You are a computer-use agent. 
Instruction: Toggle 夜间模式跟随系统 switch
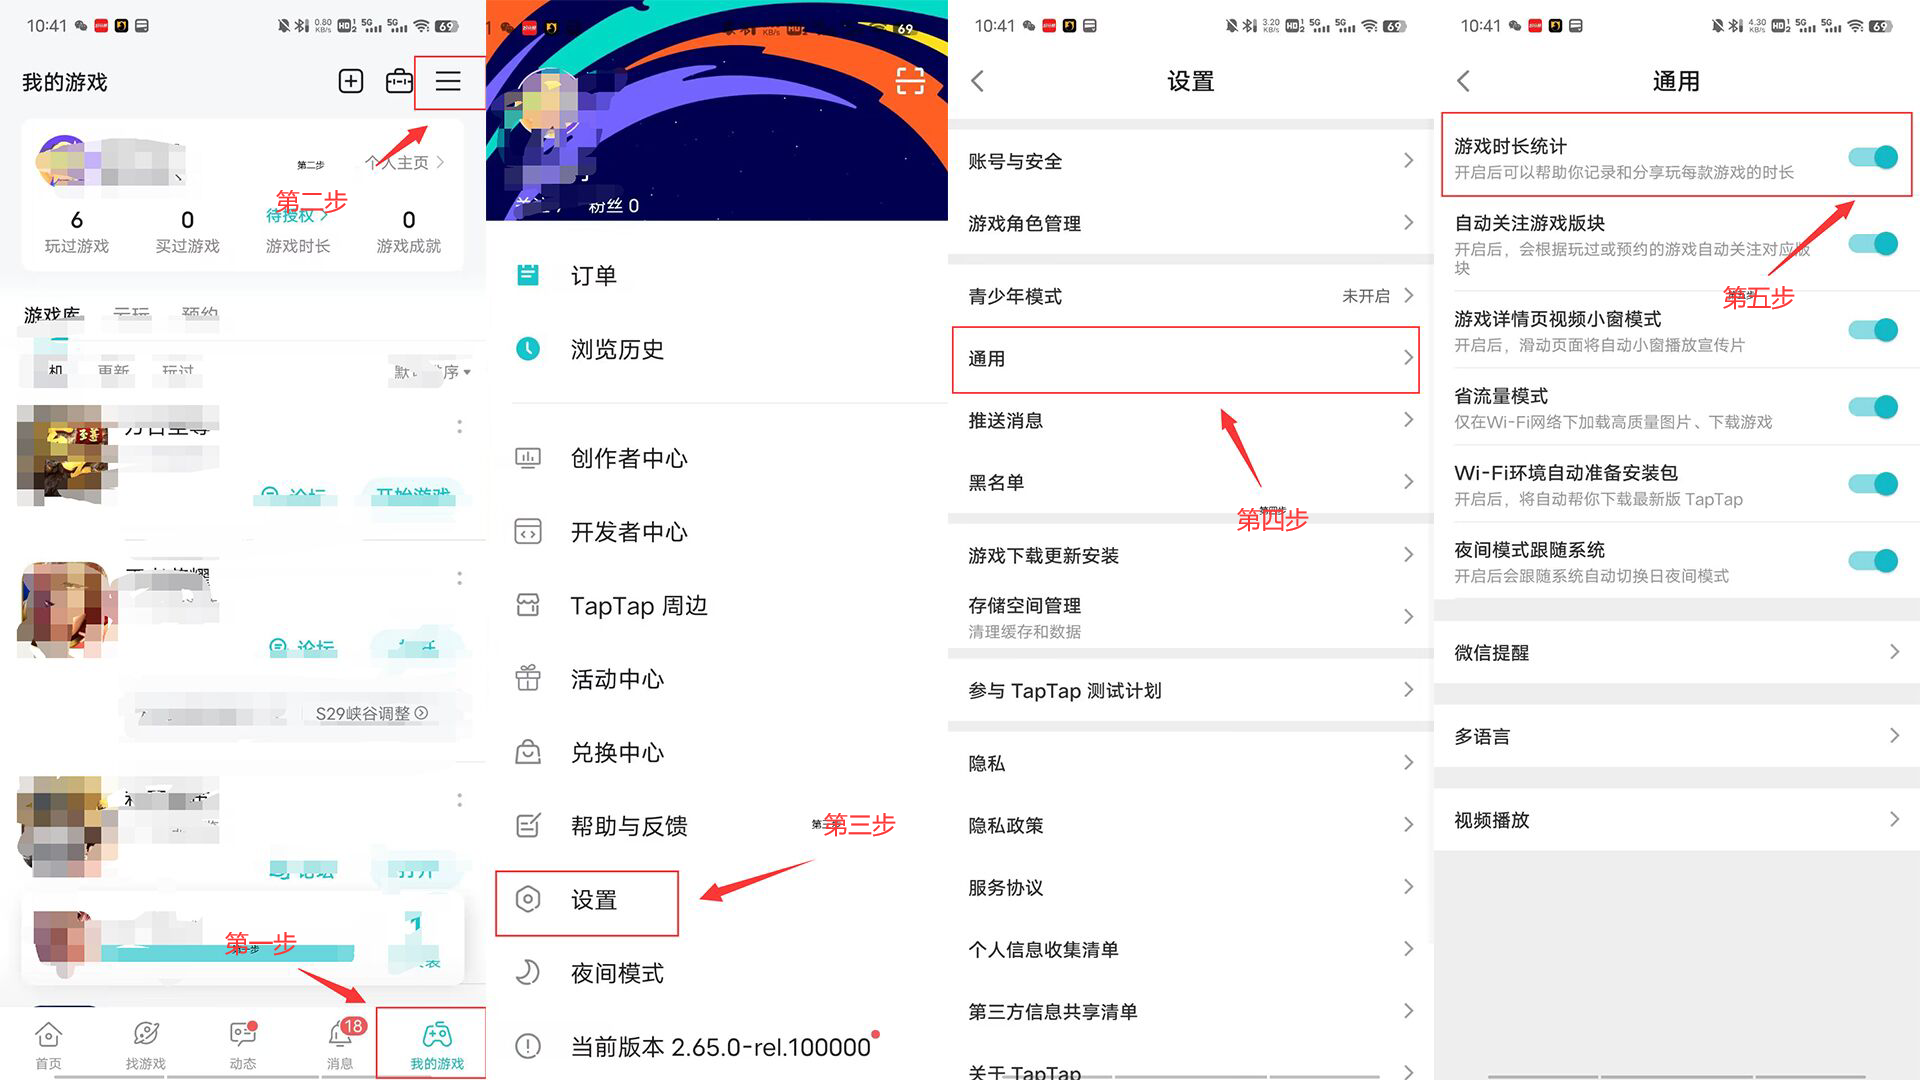(x=1873, y=561)
